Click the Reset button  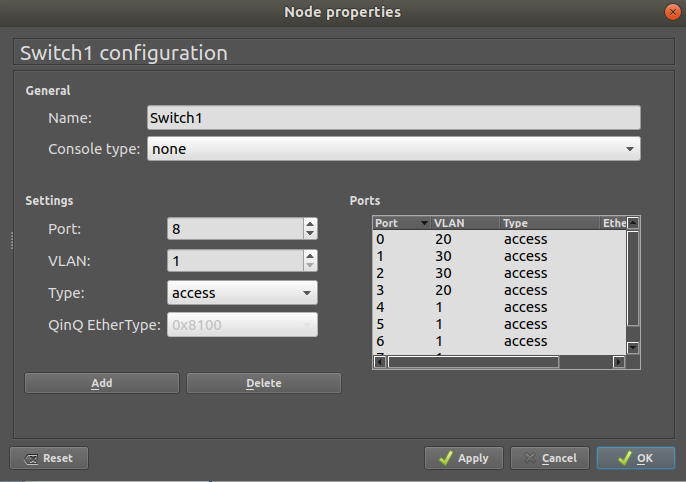[49, 458]
